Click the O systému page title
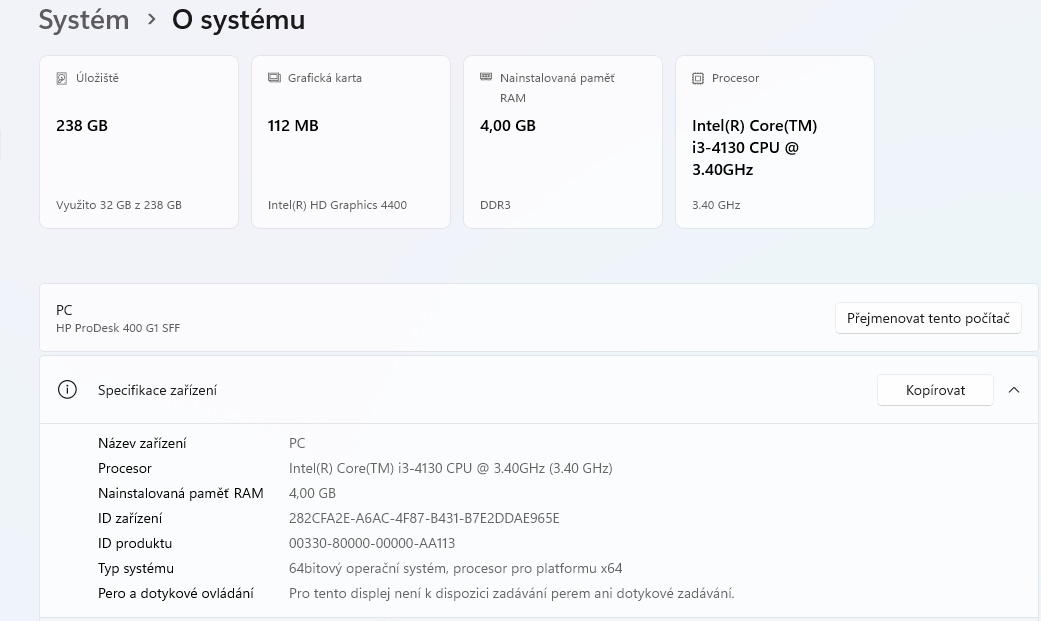1041x621 pixels. click(x=238, y=19)
